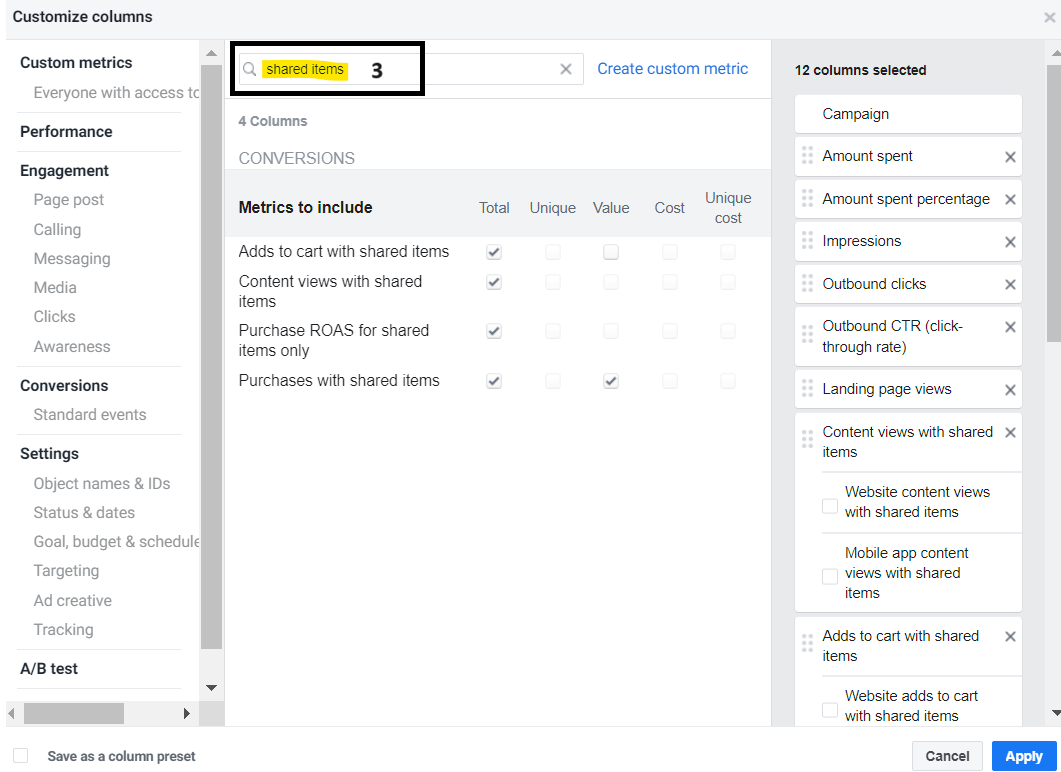Remove the Outbound clicks column

tap(1009, 285)
